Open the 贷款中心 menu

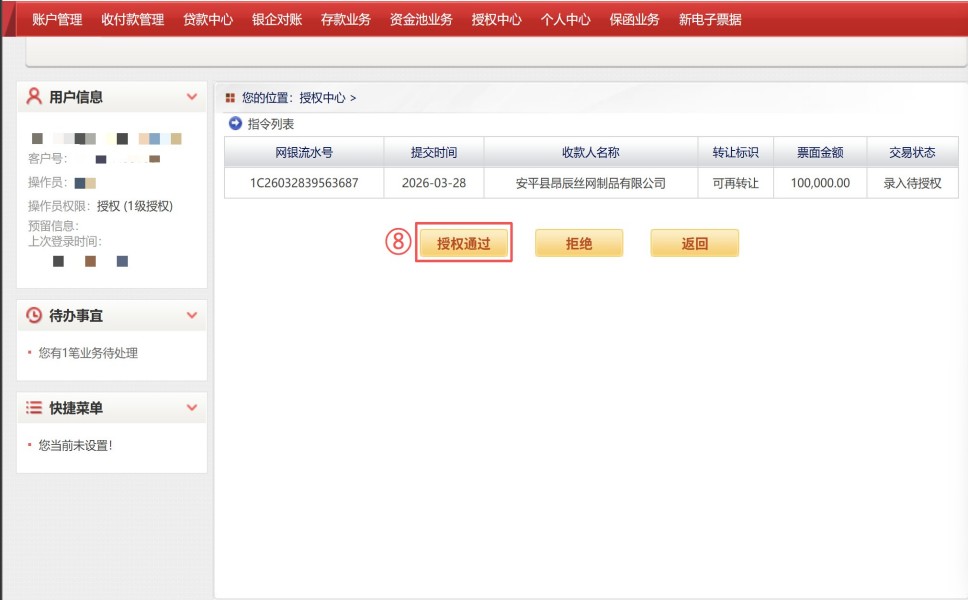coord(208,19)
